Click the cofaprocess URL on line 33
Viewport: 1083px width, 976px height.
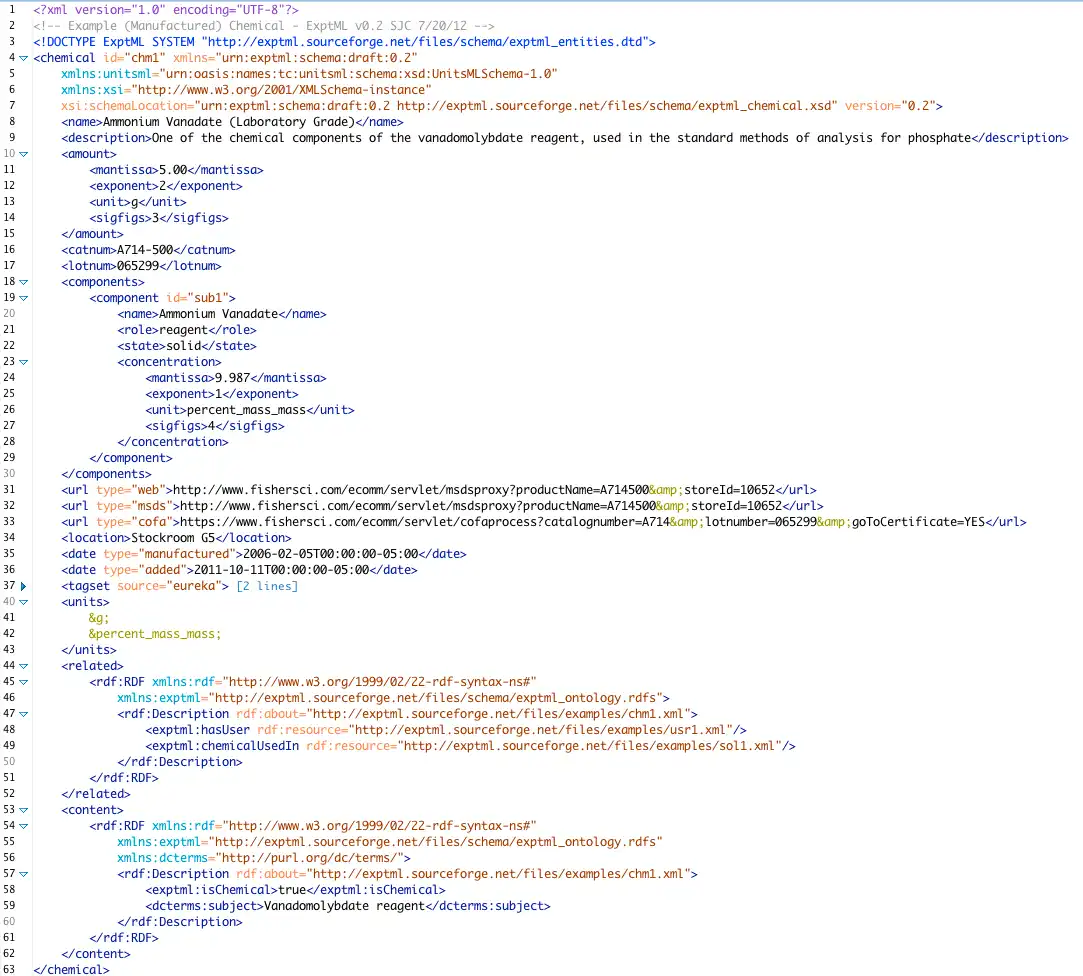[582, 522]
